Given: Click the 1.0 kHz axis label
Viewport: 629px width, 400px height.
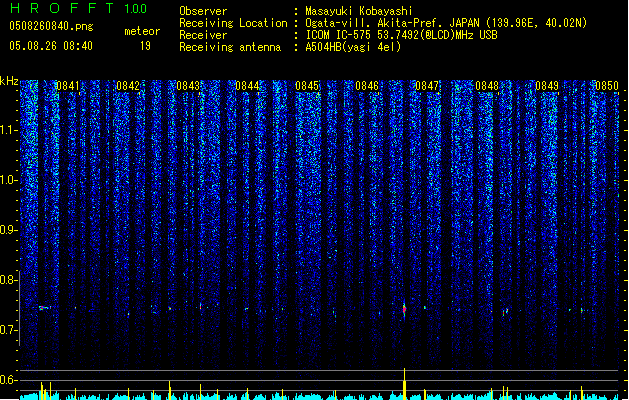Looking at the screenshot, I should [x=8, y=180].
